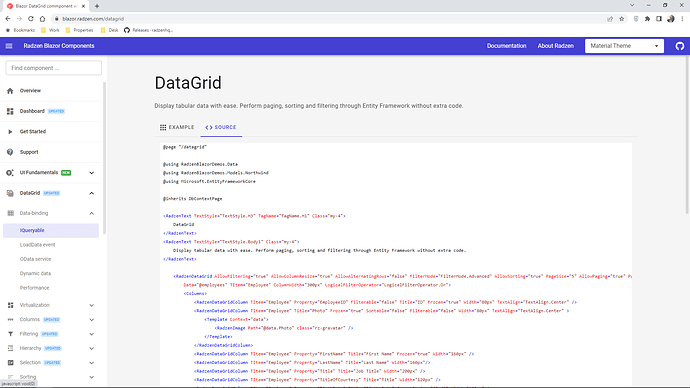This screenshot has width=690, height=388.
Task: Switch to the SOURCE tab
Action: [221, 127]
